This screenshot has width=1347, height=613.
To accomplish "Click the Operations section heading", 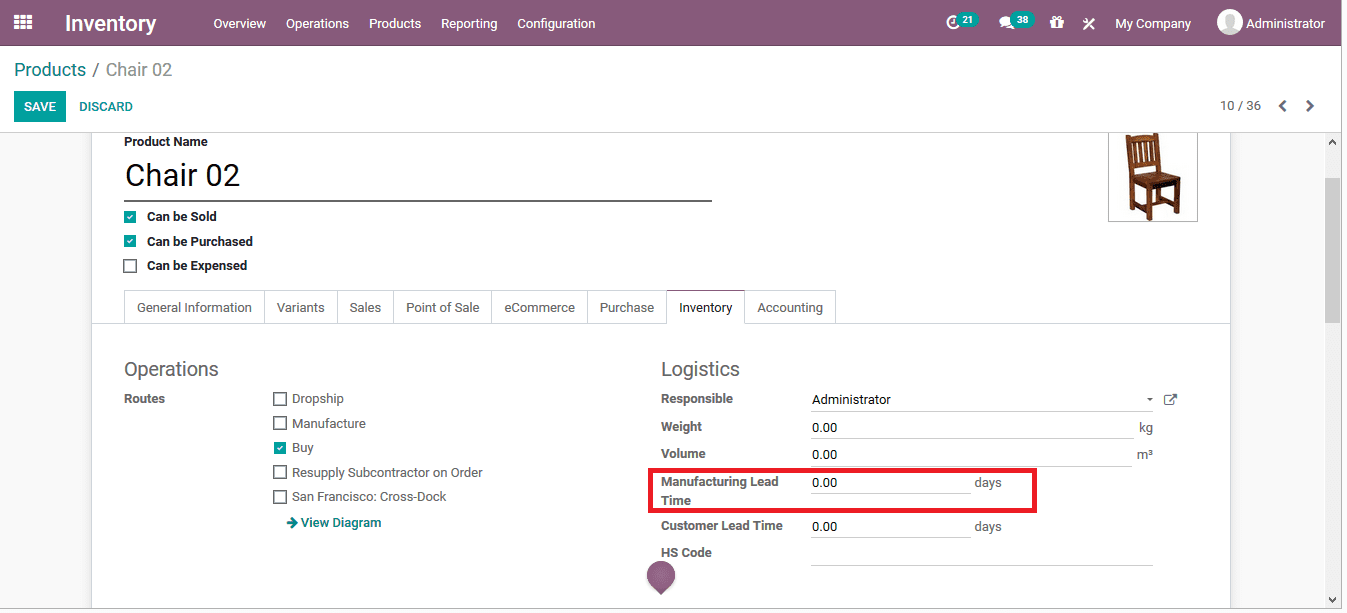I will pos(171,370).
